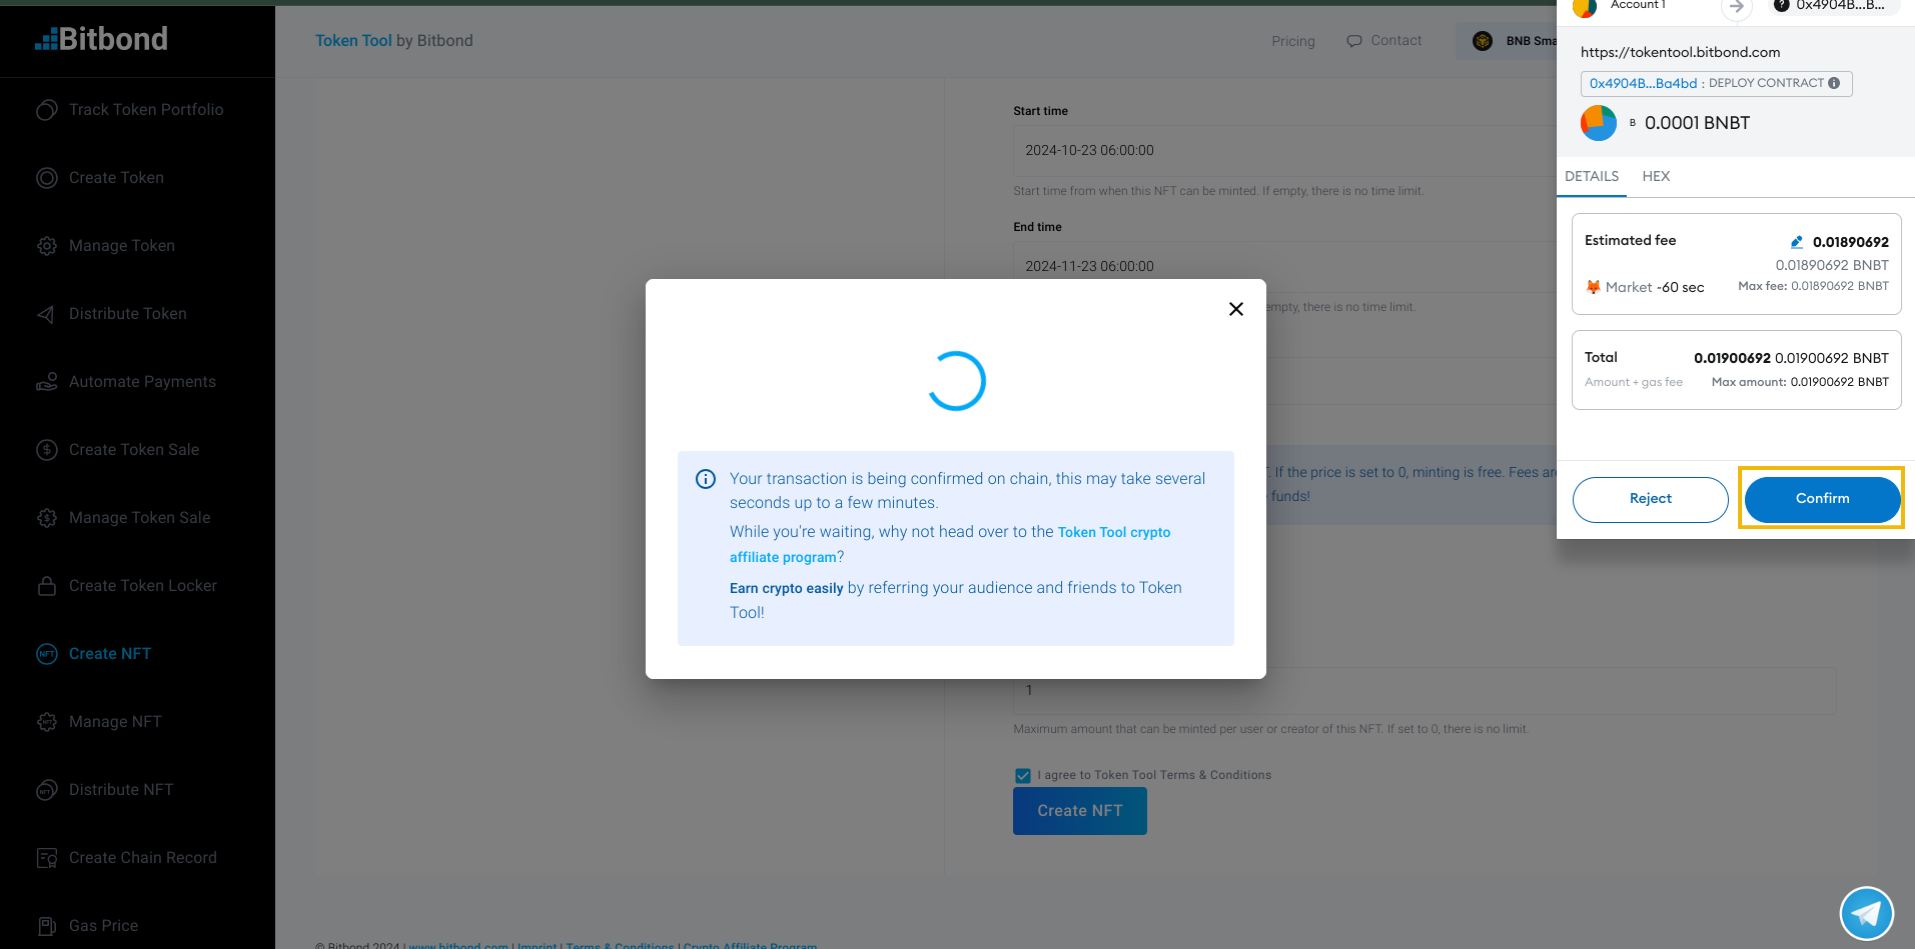Viewport: 1915px width, 949px height.
Task: Reject the pending transaction
Action: coord(1650,498)
